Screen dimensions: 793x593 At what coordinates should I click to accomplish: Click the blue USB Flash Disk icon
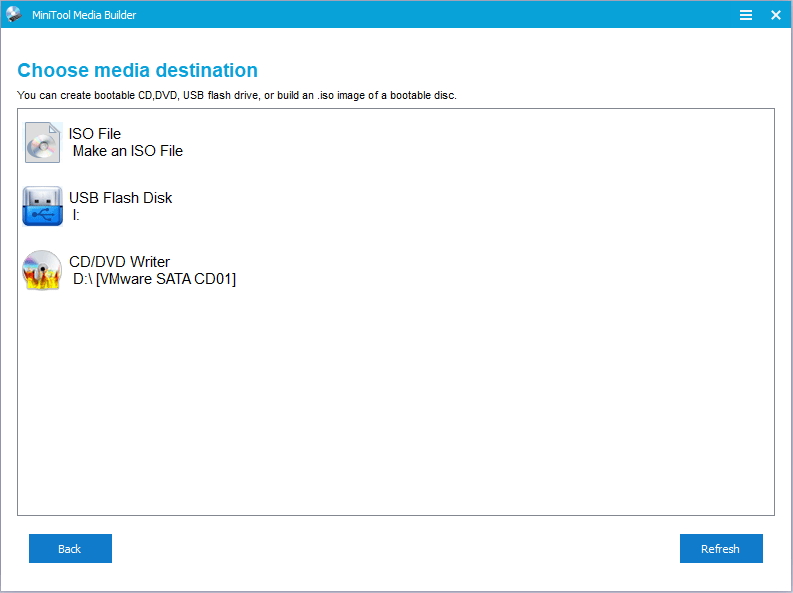(42, 206)
